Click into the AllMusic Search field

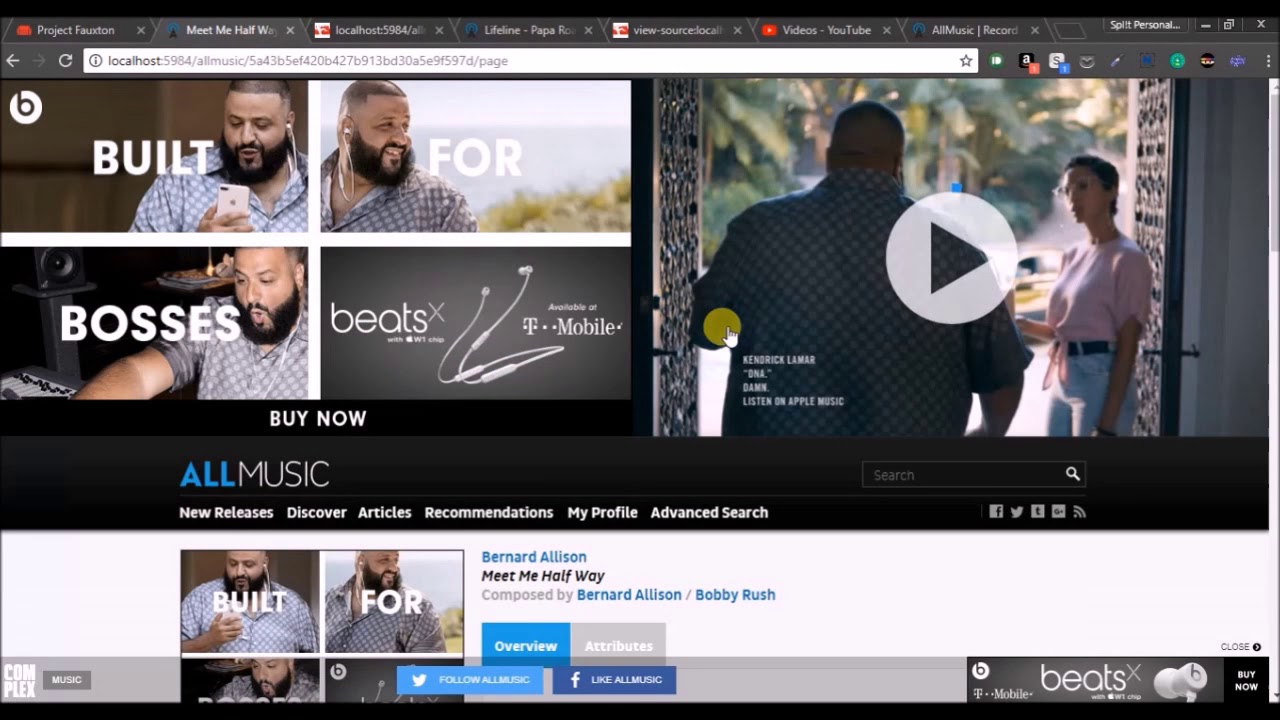pyautogui.click(x=962, y=475)
